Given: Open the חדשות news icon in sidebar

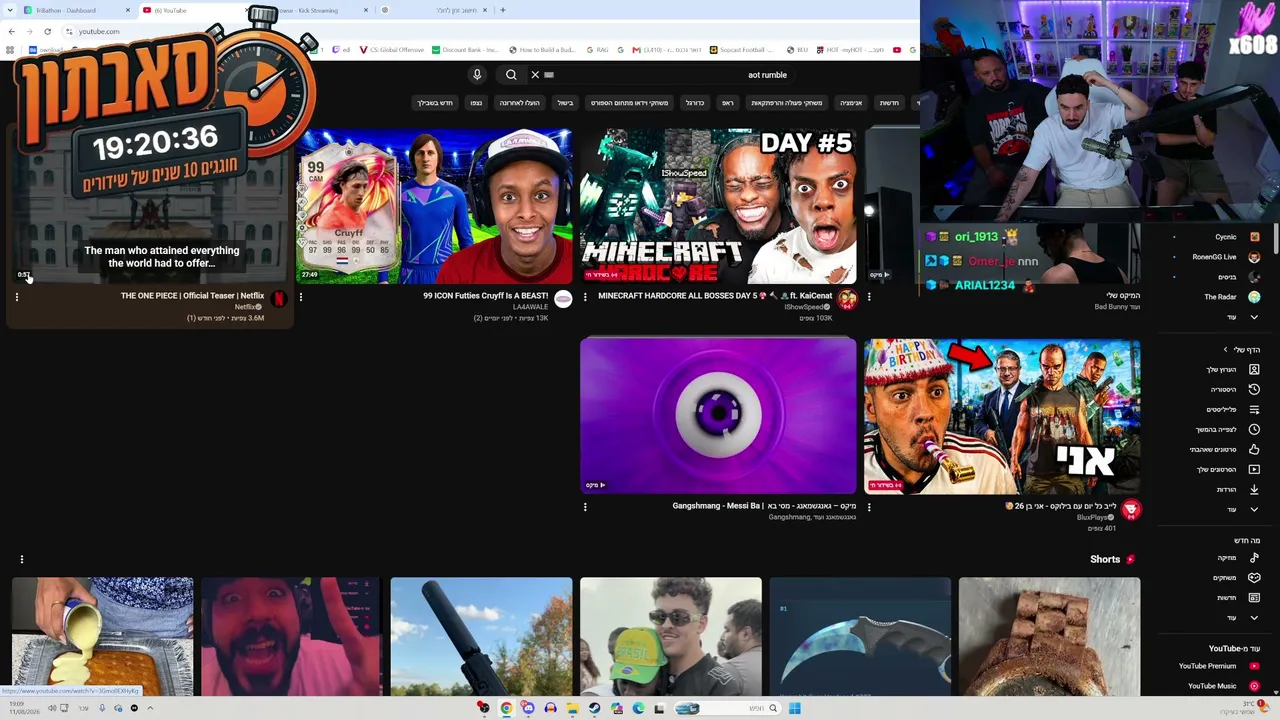Looking at the screenshot, I should (1254, 598).
